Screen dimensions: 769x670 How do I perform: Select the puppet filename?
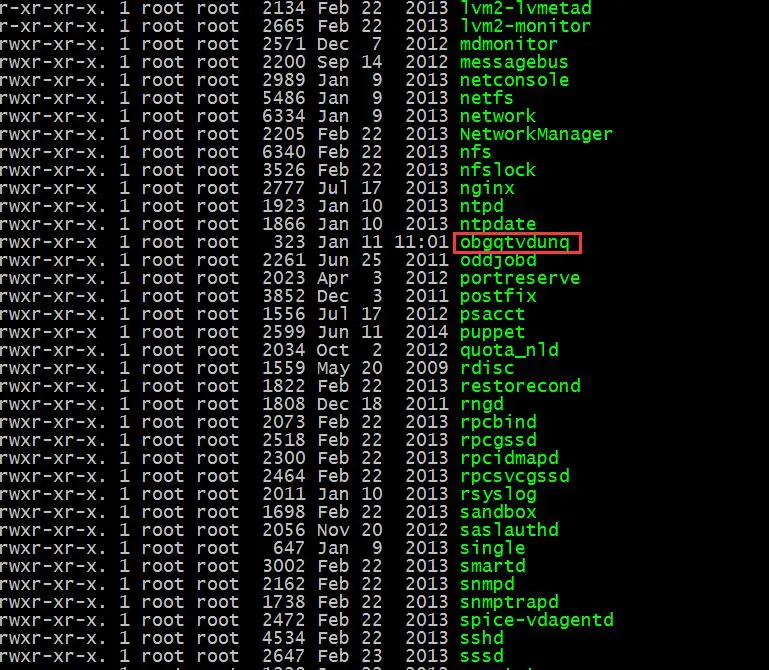492,333
